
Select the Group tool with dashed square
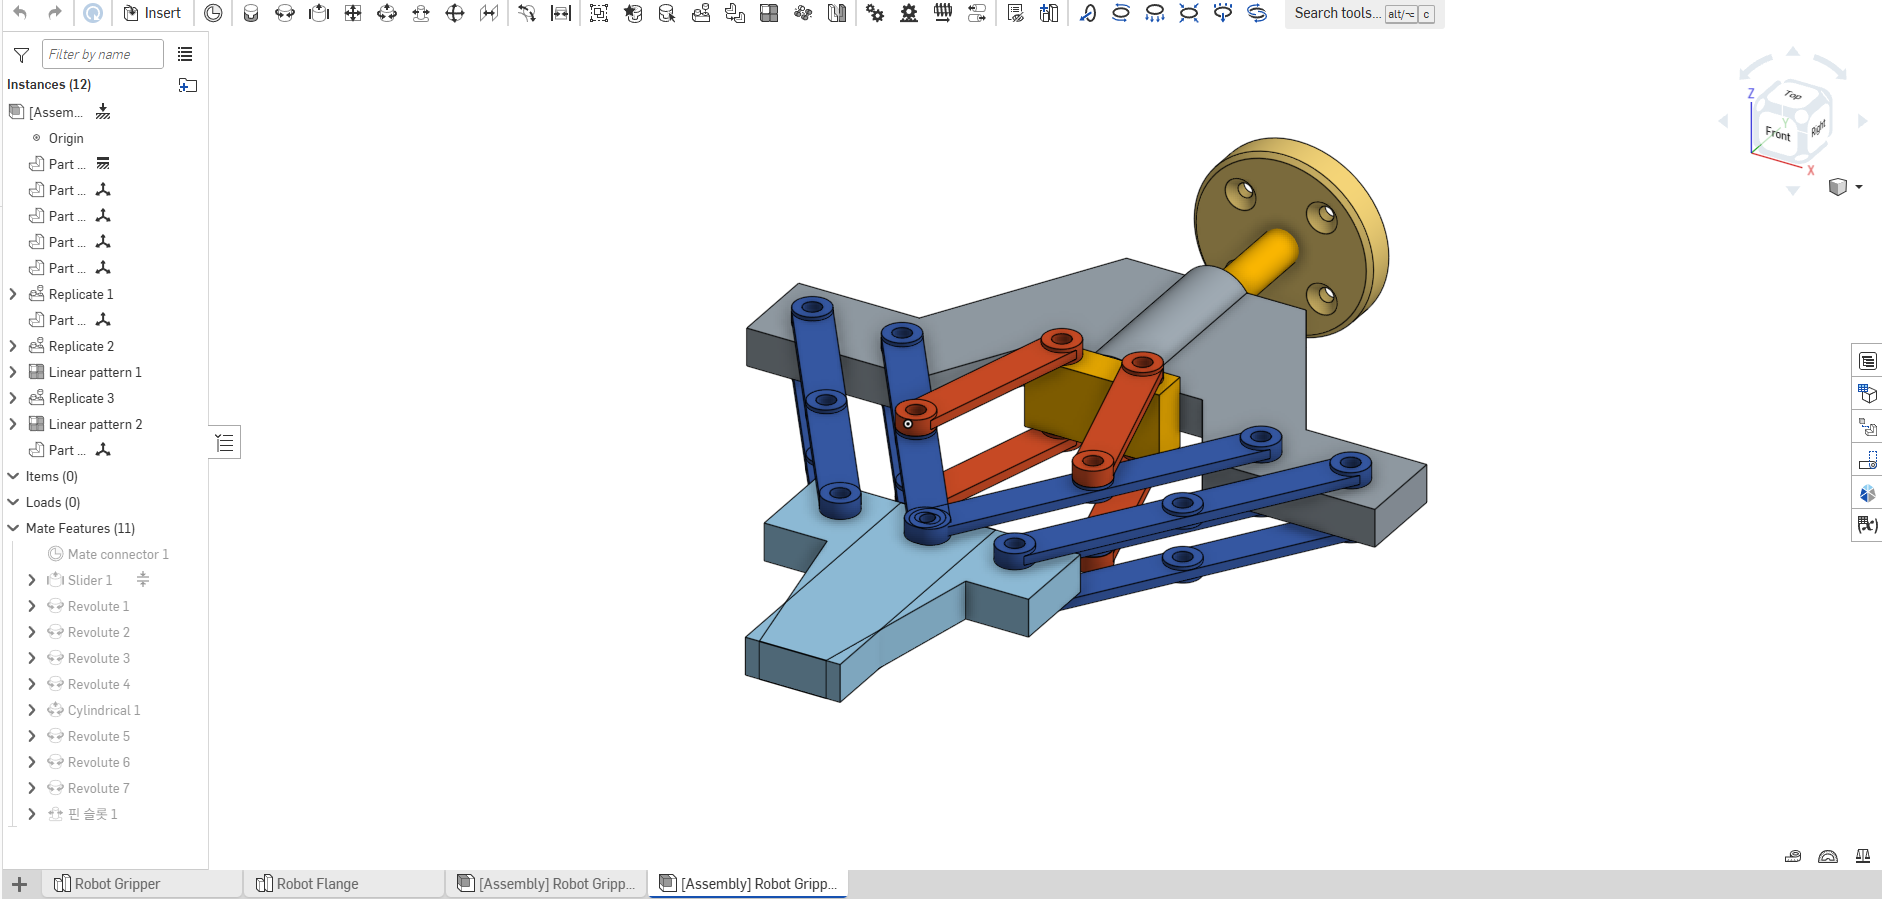[599, 13]
